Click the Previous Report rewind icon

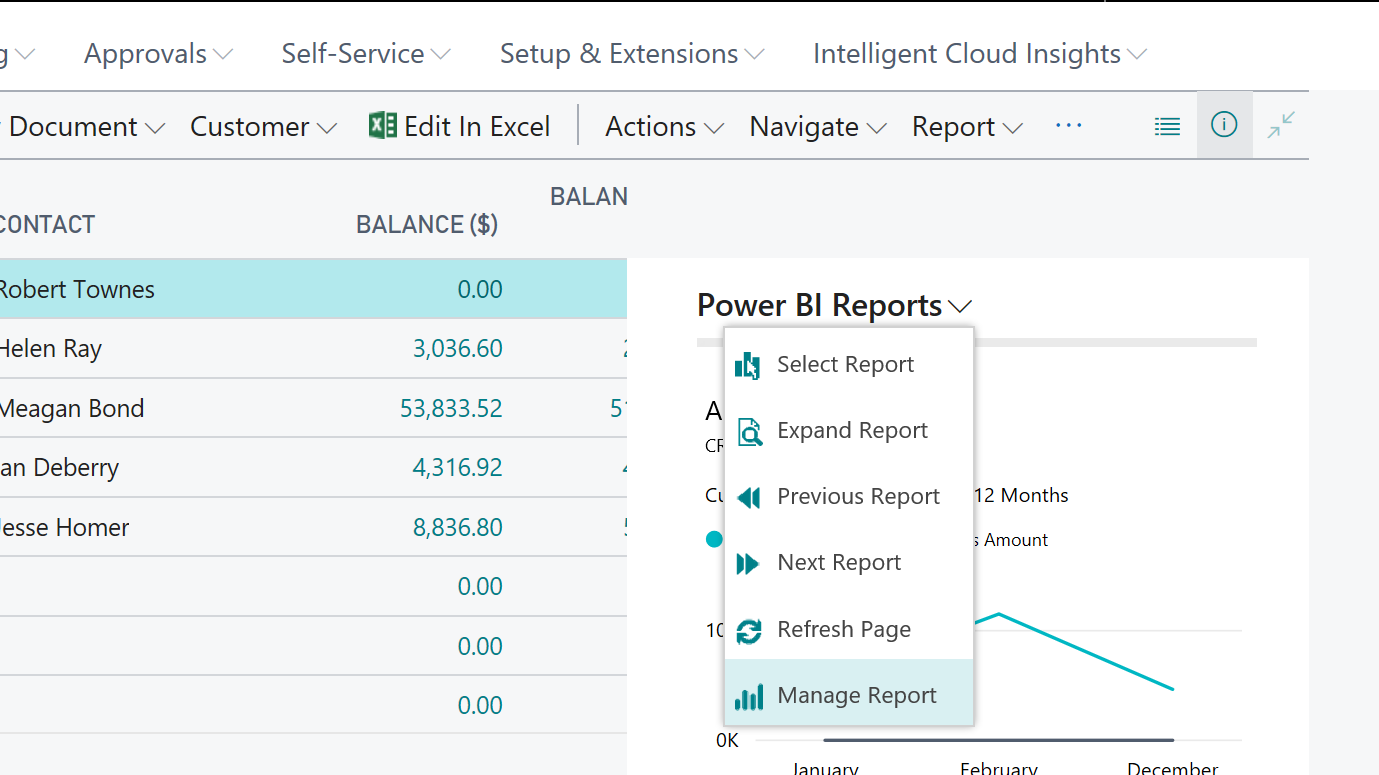(x=748, y=497)
